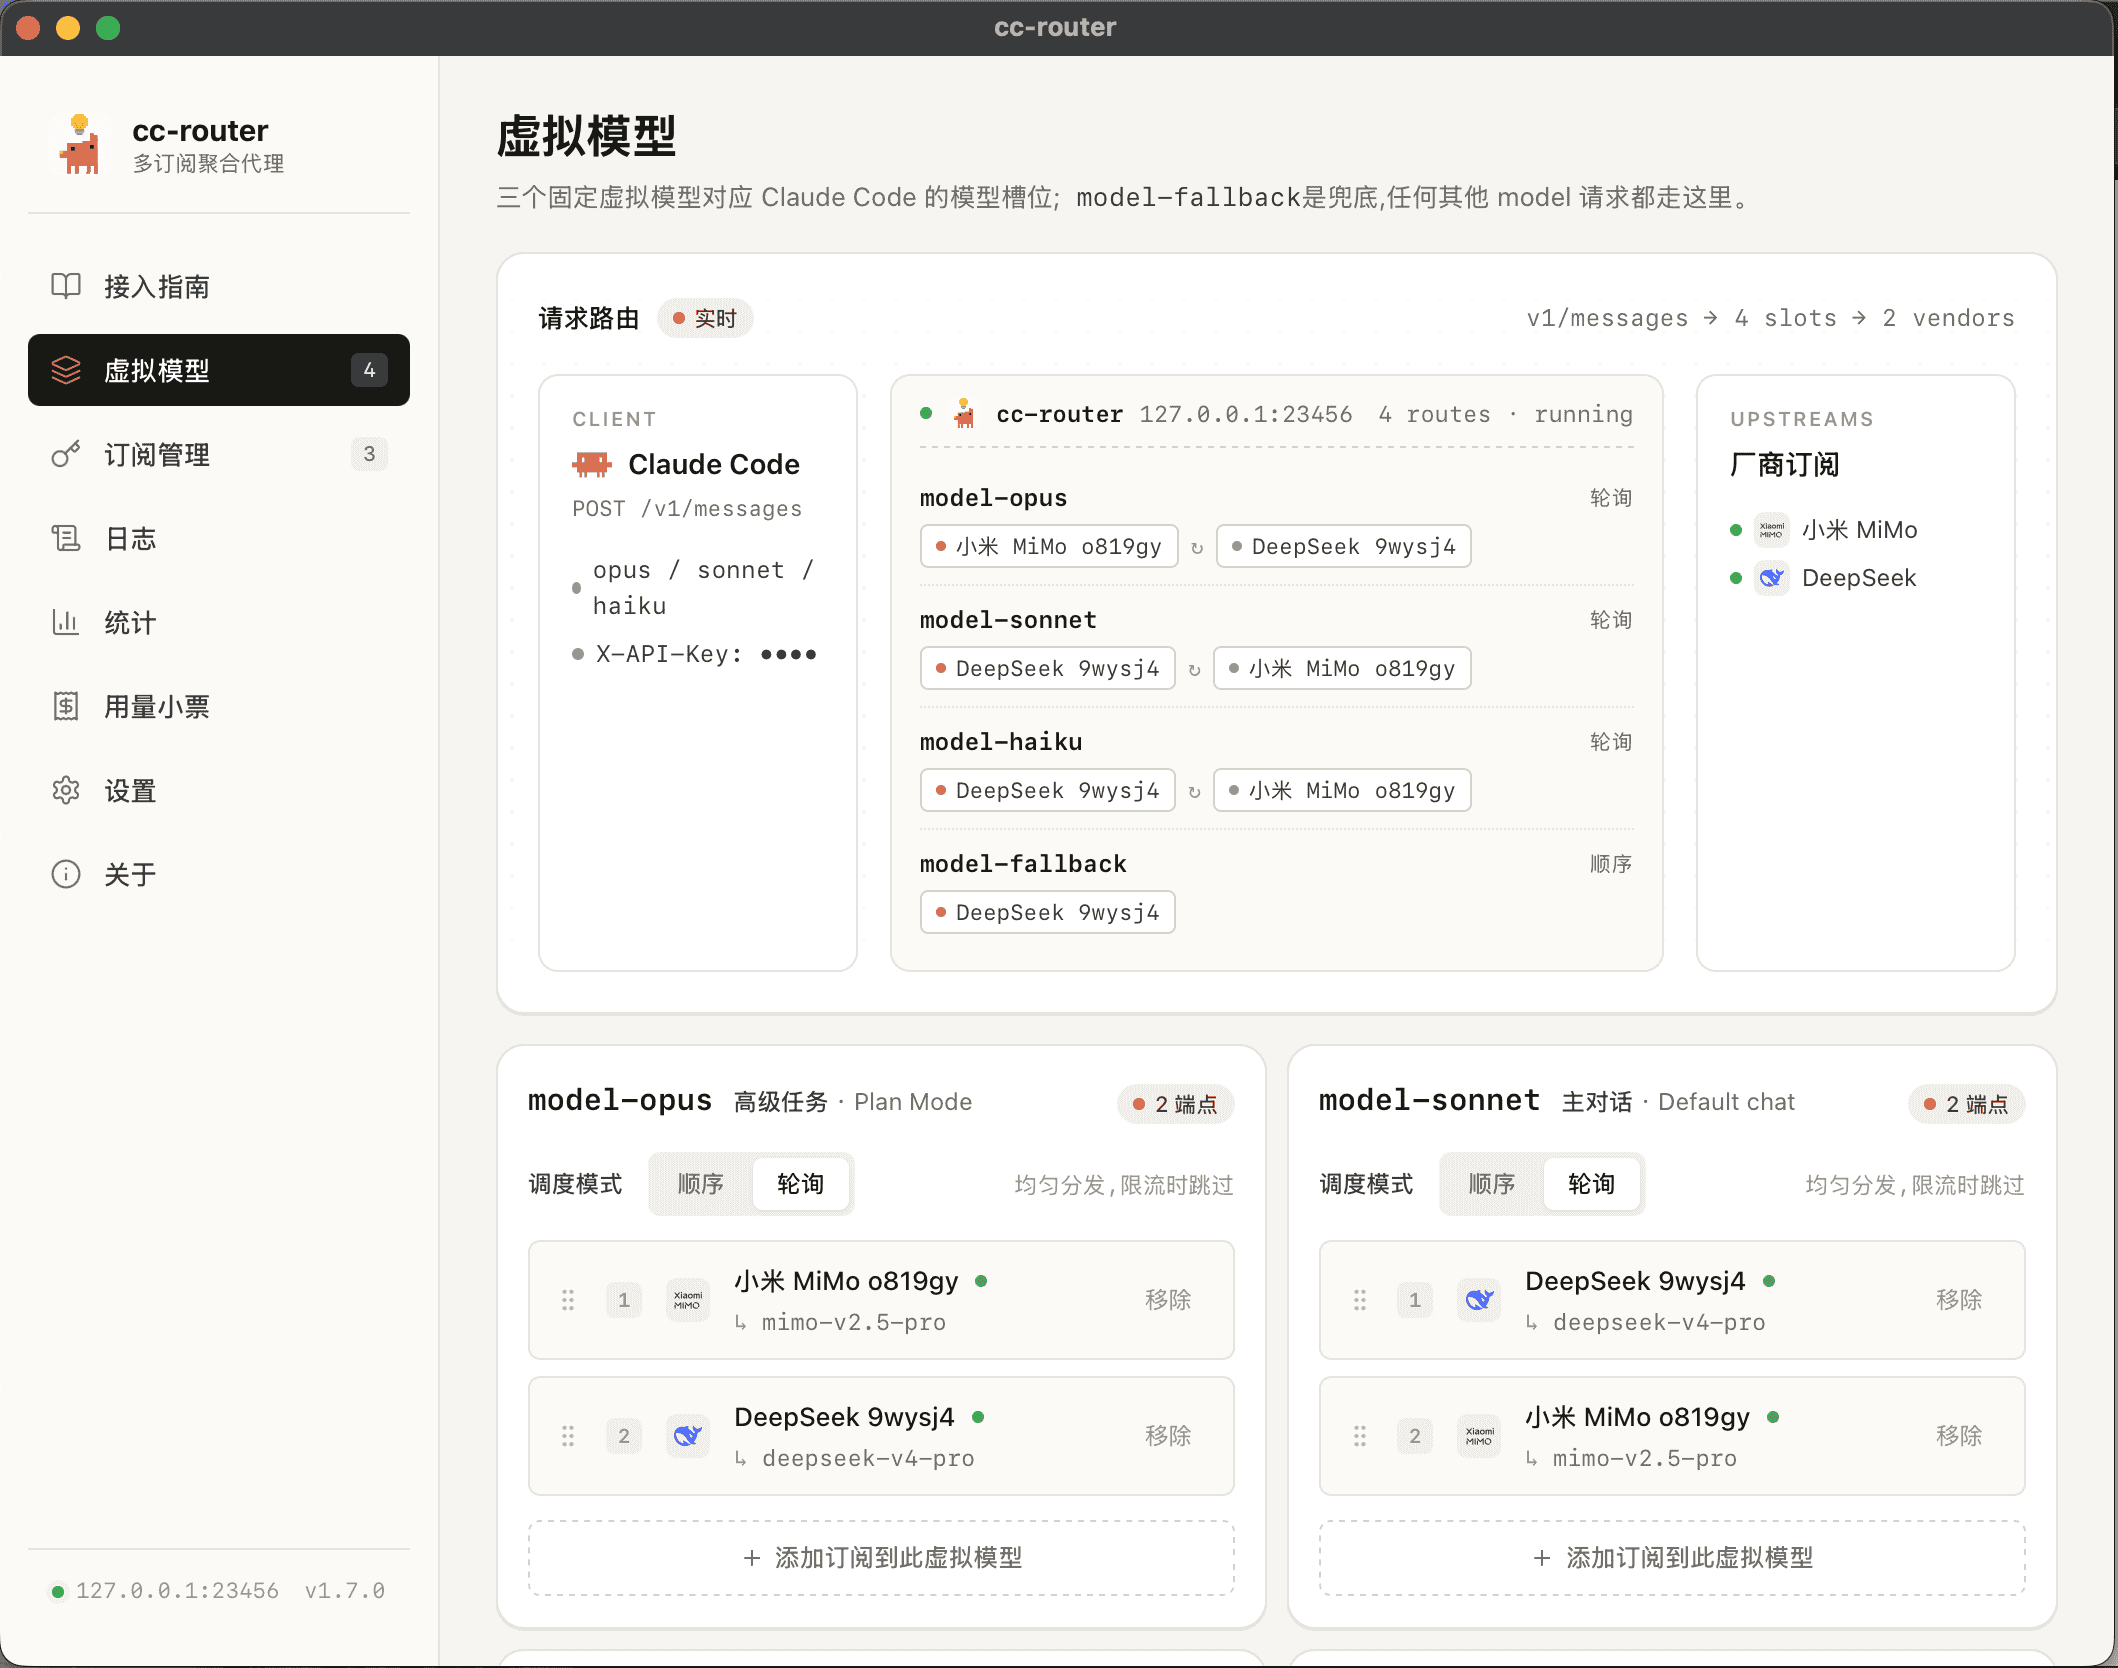Select 轮询 scheduling mode for model-sonnet
This screenshot has width=2118, height=1668.
coord(1592,1184)
